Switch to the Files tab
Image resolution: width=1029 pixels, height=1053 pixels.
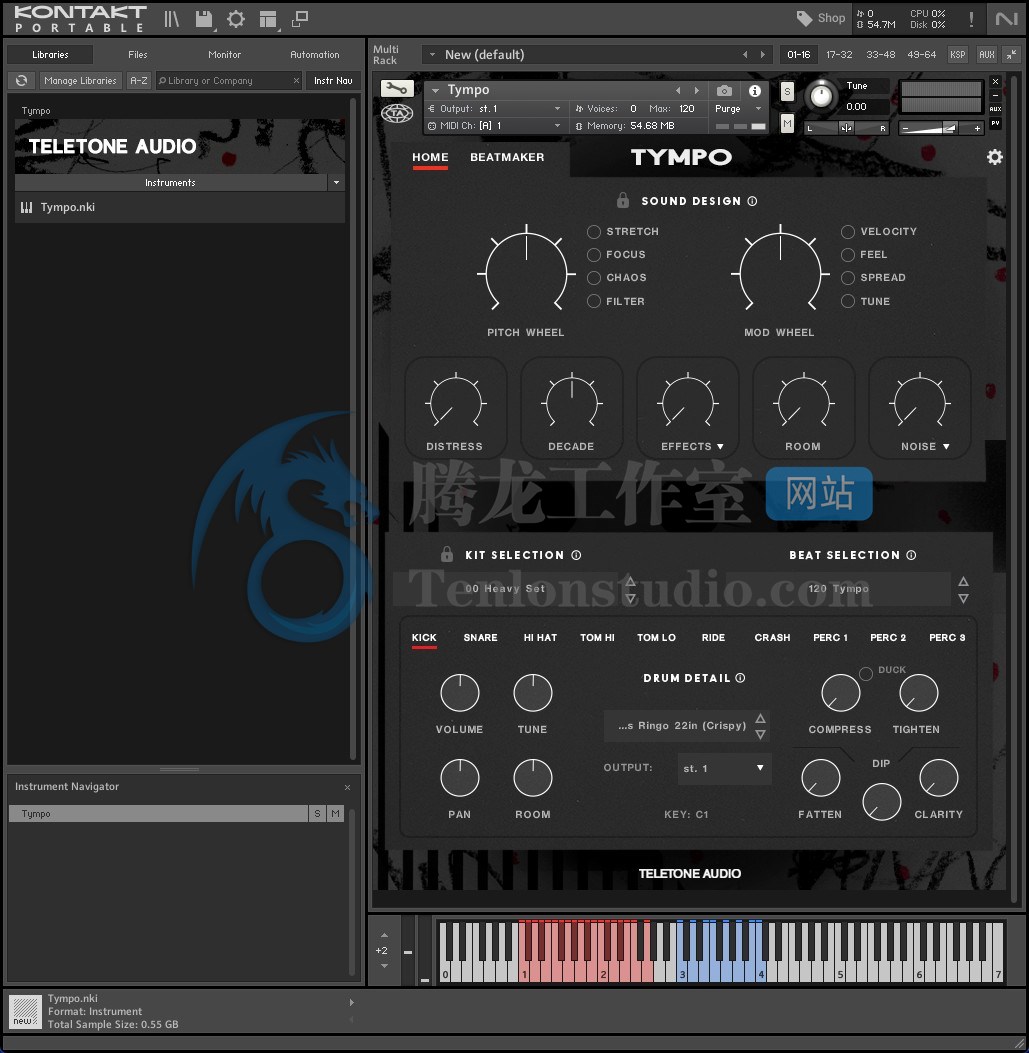coord(138,54)
